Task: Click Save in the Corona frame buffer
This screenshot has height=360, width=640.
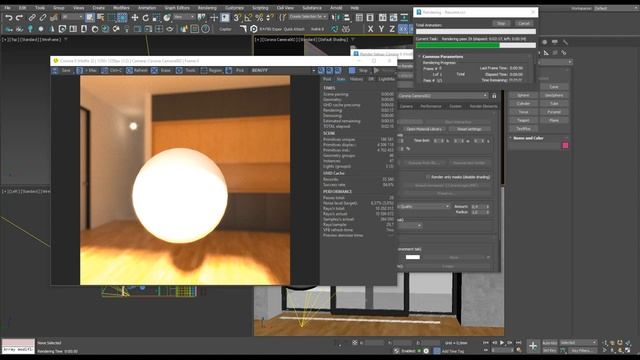Action: click(62, 71)
